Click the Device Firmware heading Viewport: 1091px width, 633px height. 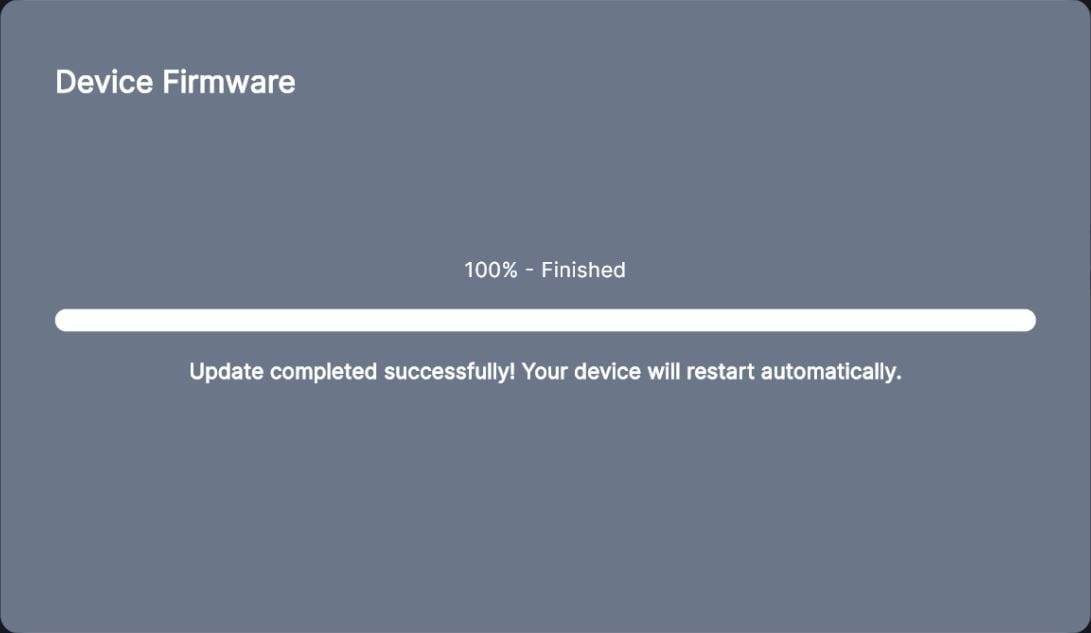pos(175,82)
